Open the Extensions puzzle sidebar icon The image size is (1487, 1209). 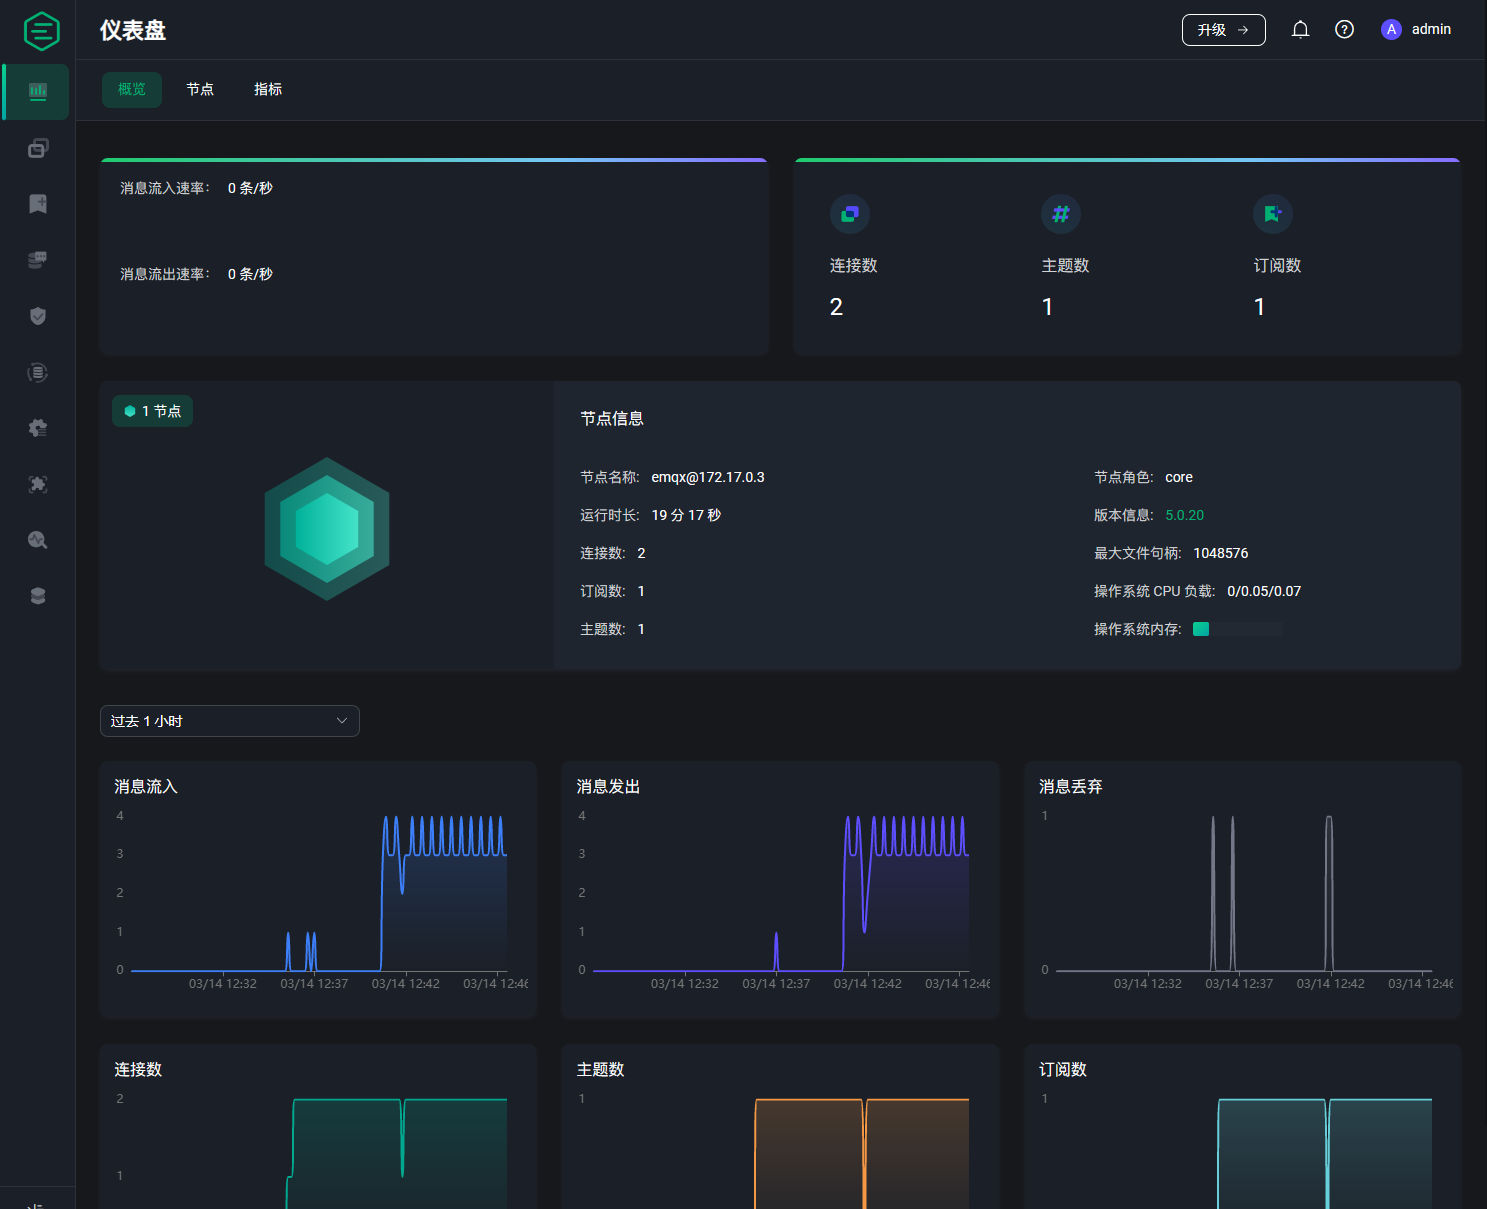click(38, 484)
